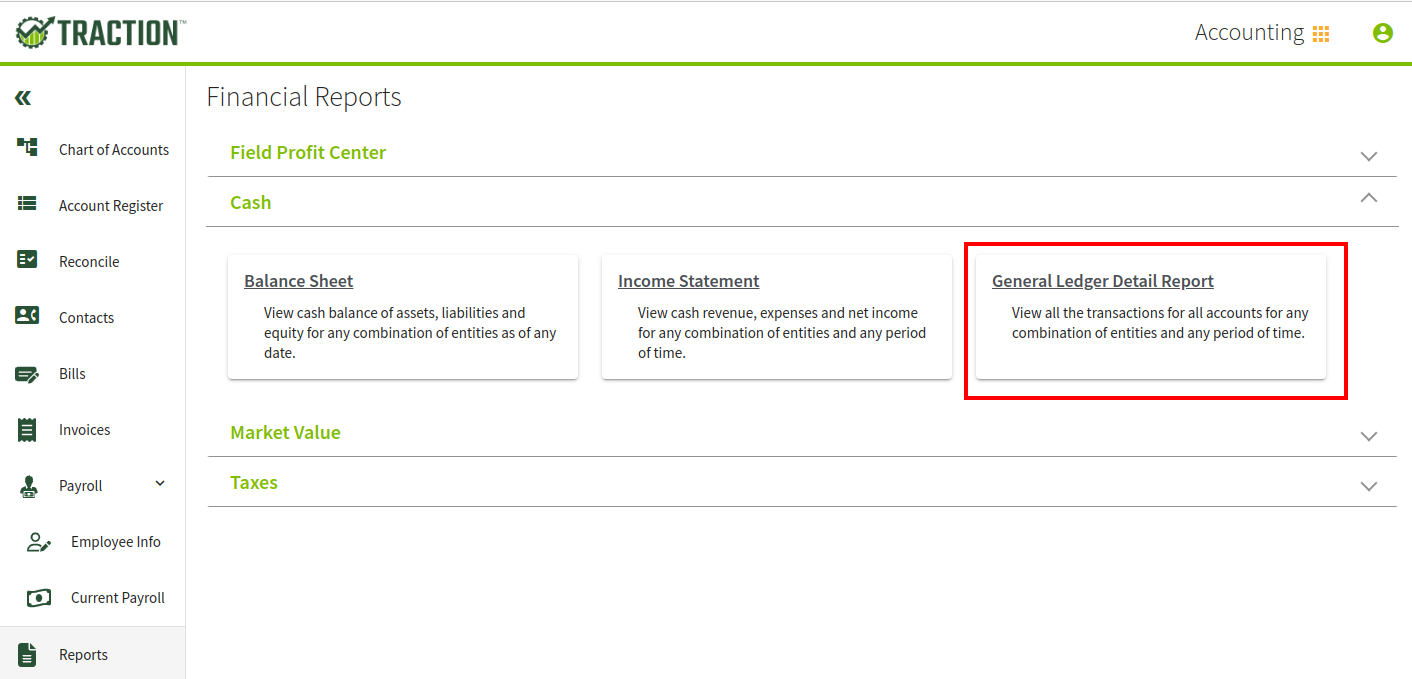Expand the Taxes section chevron

pyautogui.click(x=1369, y=486)
